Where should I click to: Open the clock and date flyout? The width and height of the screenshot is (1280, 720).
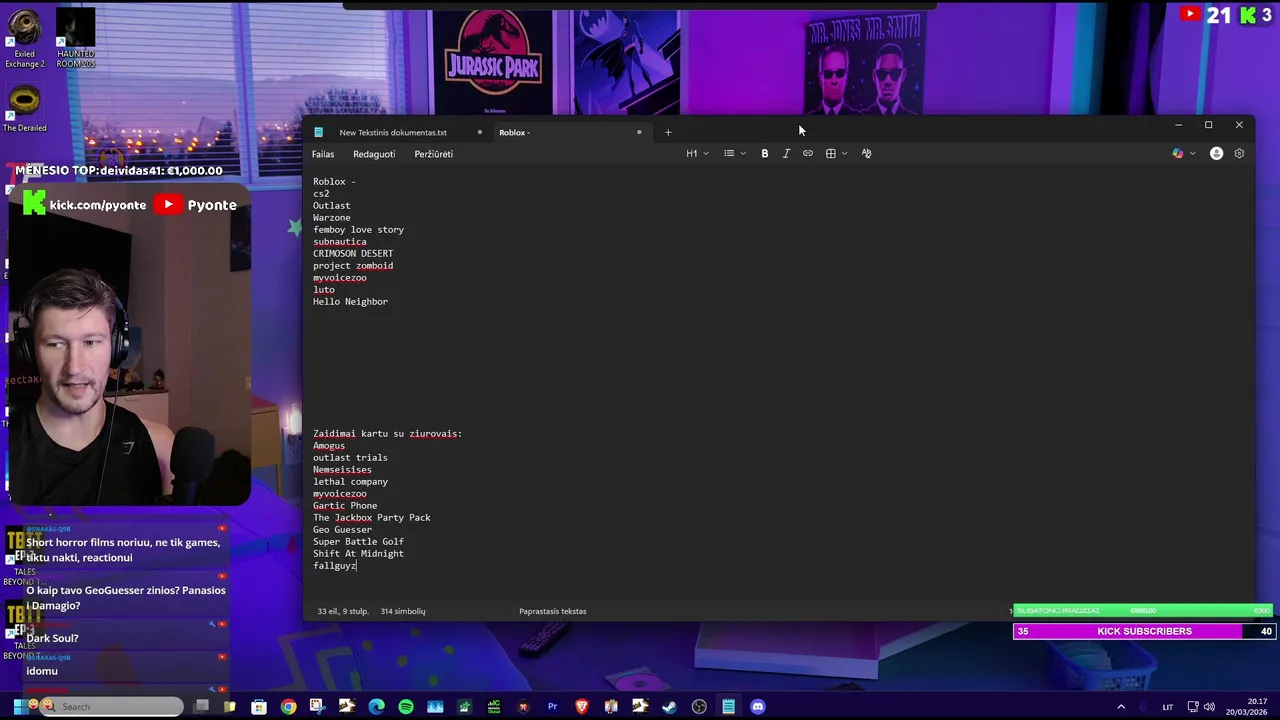point(1244,707)
